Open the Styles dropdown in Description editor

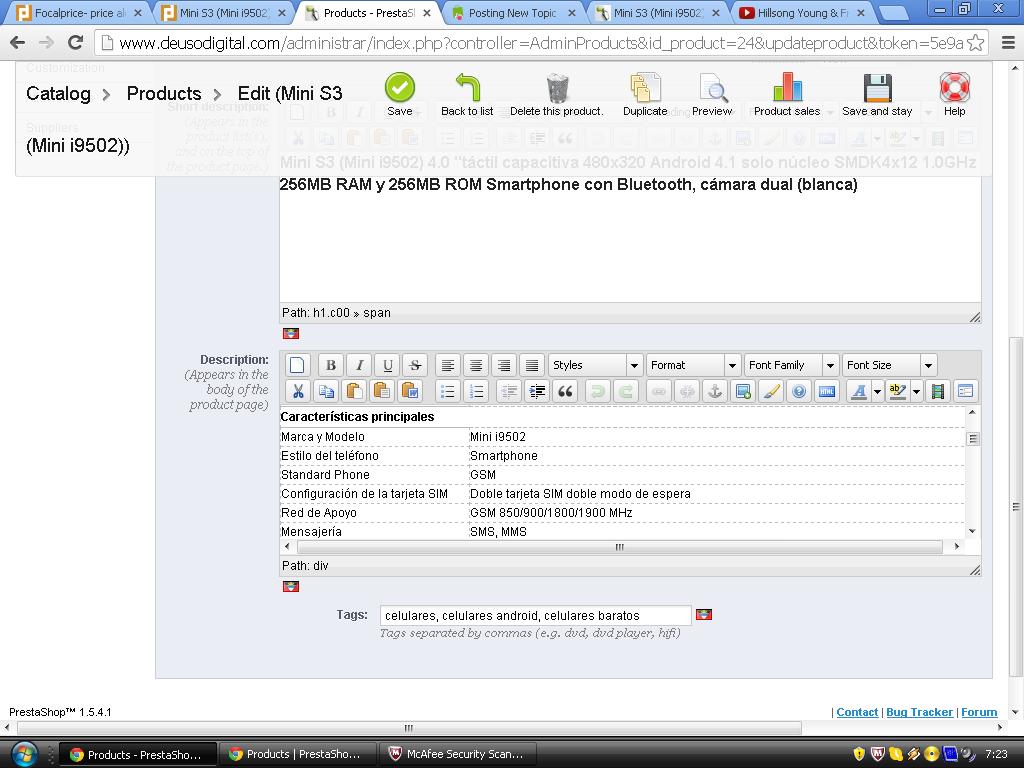pyautogui.click(x=595, y=365)
